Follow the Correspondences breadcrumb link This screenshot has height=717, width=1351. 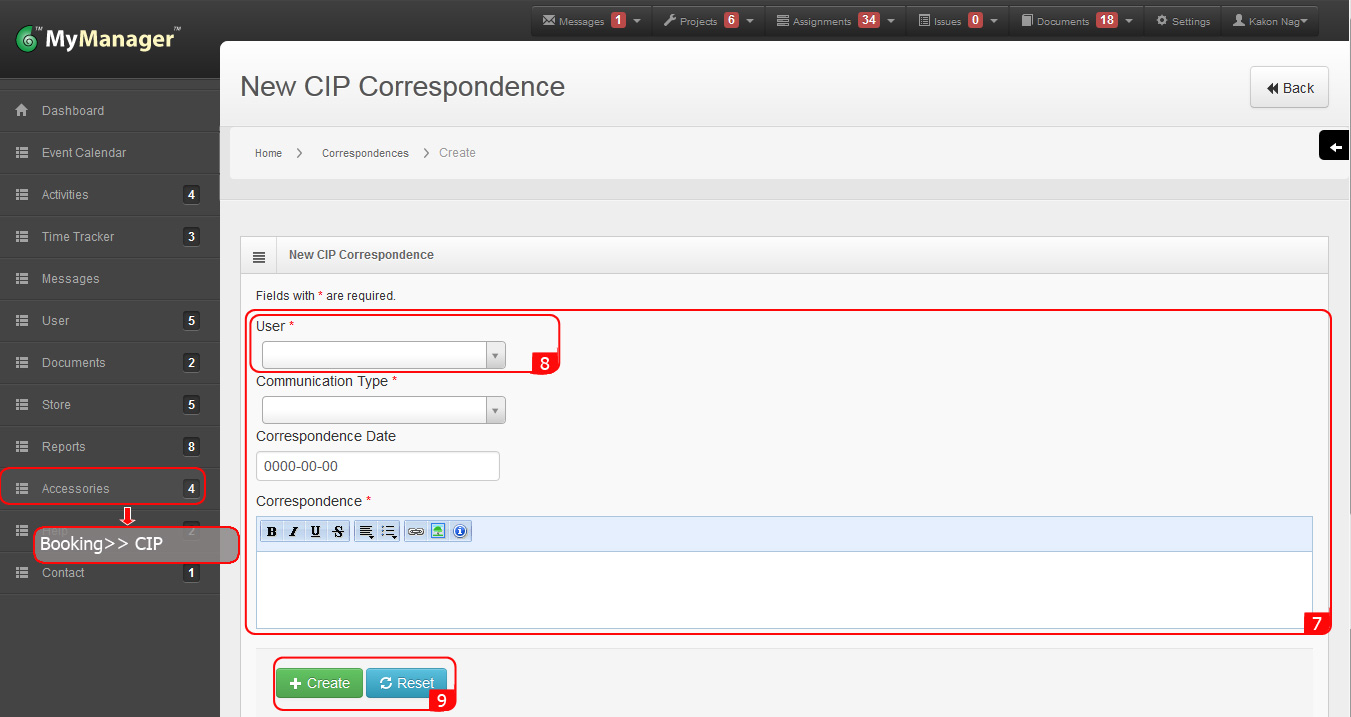click(365, 153)
